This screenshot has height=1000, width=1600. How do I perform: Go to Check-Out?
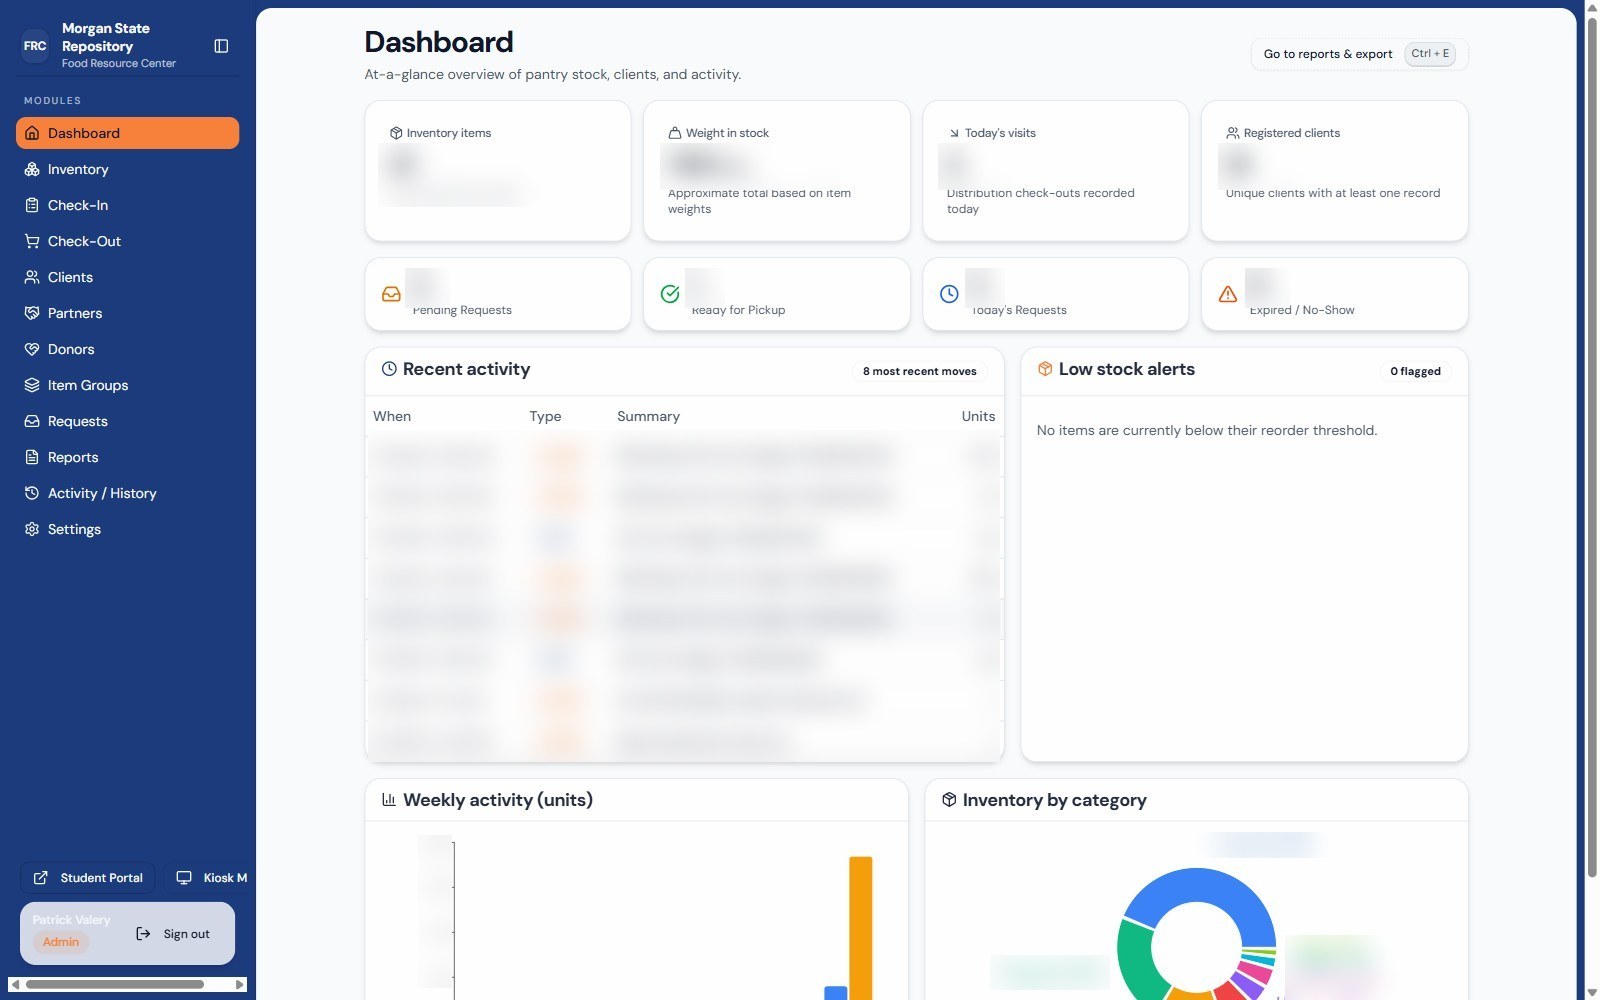pyautogui.click(x=127, y=241)
